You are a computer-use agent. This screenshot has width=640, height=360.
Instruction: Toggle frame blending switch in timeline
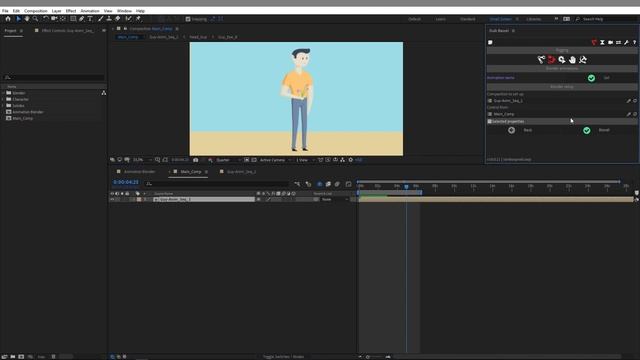328,184
